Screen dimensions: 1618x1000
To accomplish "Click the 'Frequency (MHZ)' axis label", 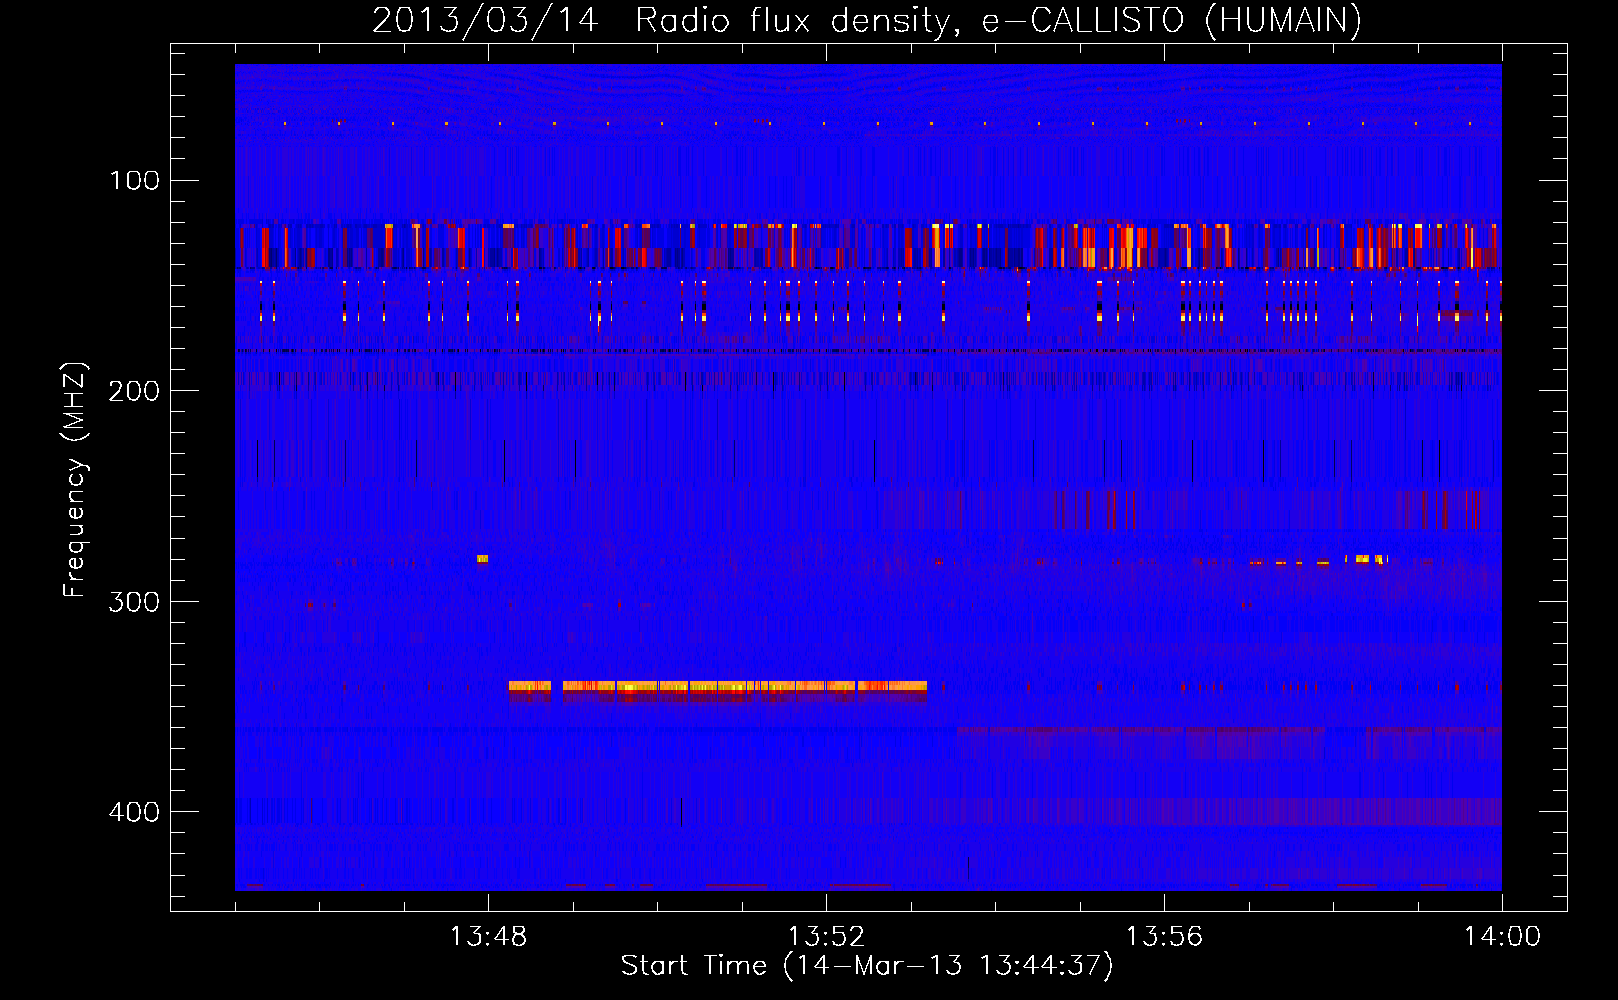I will [x=75, y=480].
